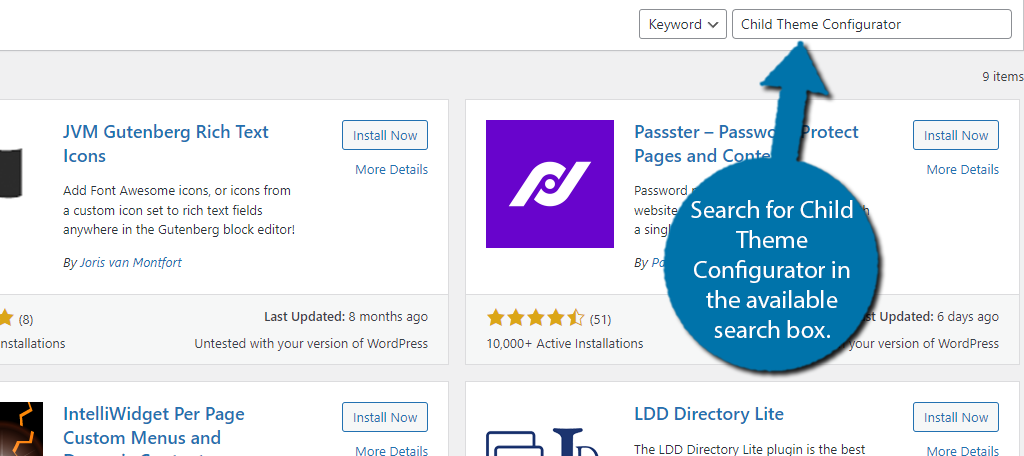This screenshot has height=456, width=1024.
Task: Install the LDD Directory Lite plugin
Action: pos(956,417)
